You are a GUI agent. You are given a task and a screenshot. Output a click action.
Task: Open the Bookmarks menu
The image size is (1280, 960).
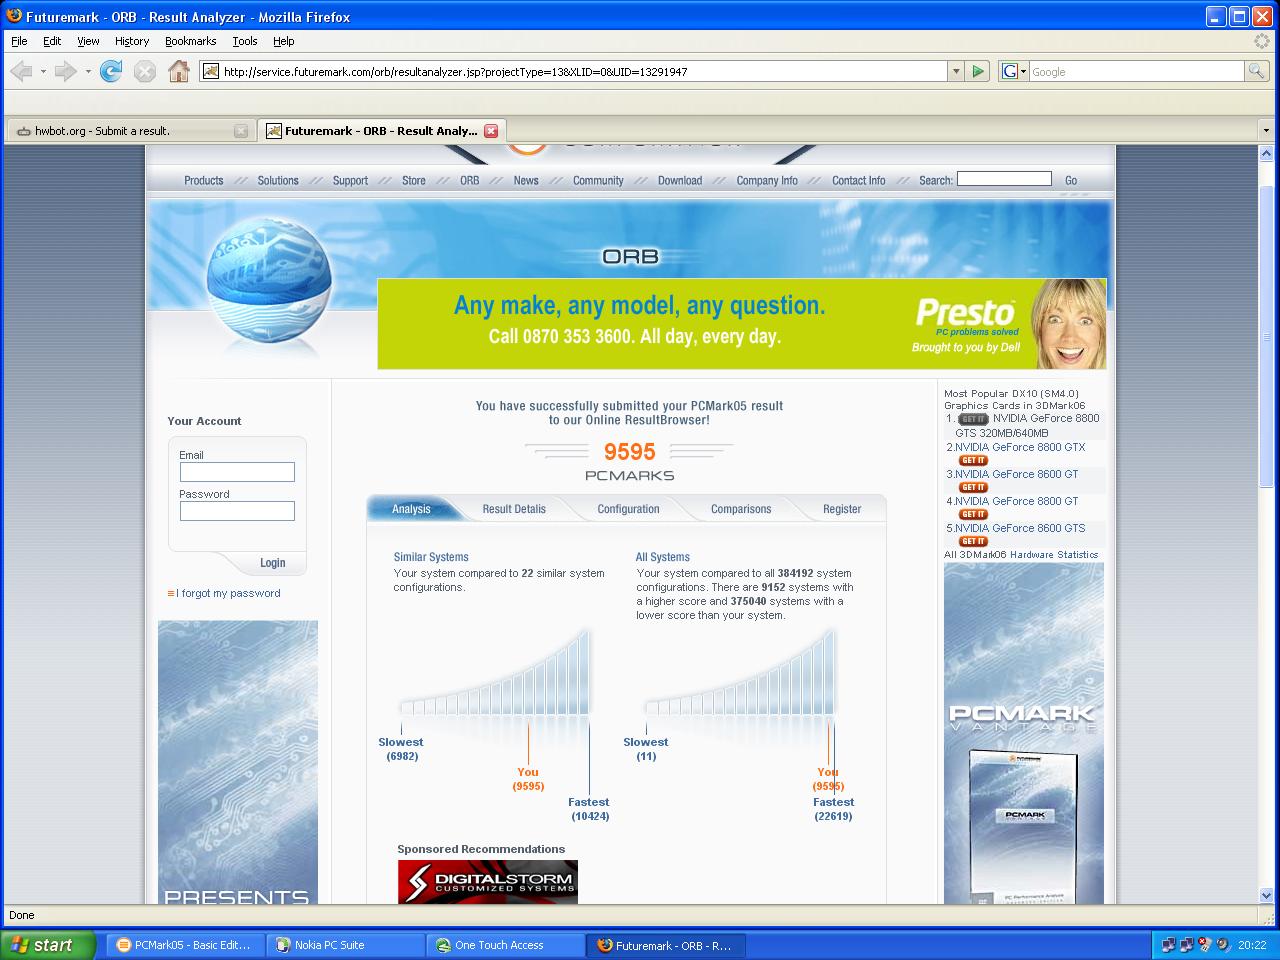pos(190,41)
